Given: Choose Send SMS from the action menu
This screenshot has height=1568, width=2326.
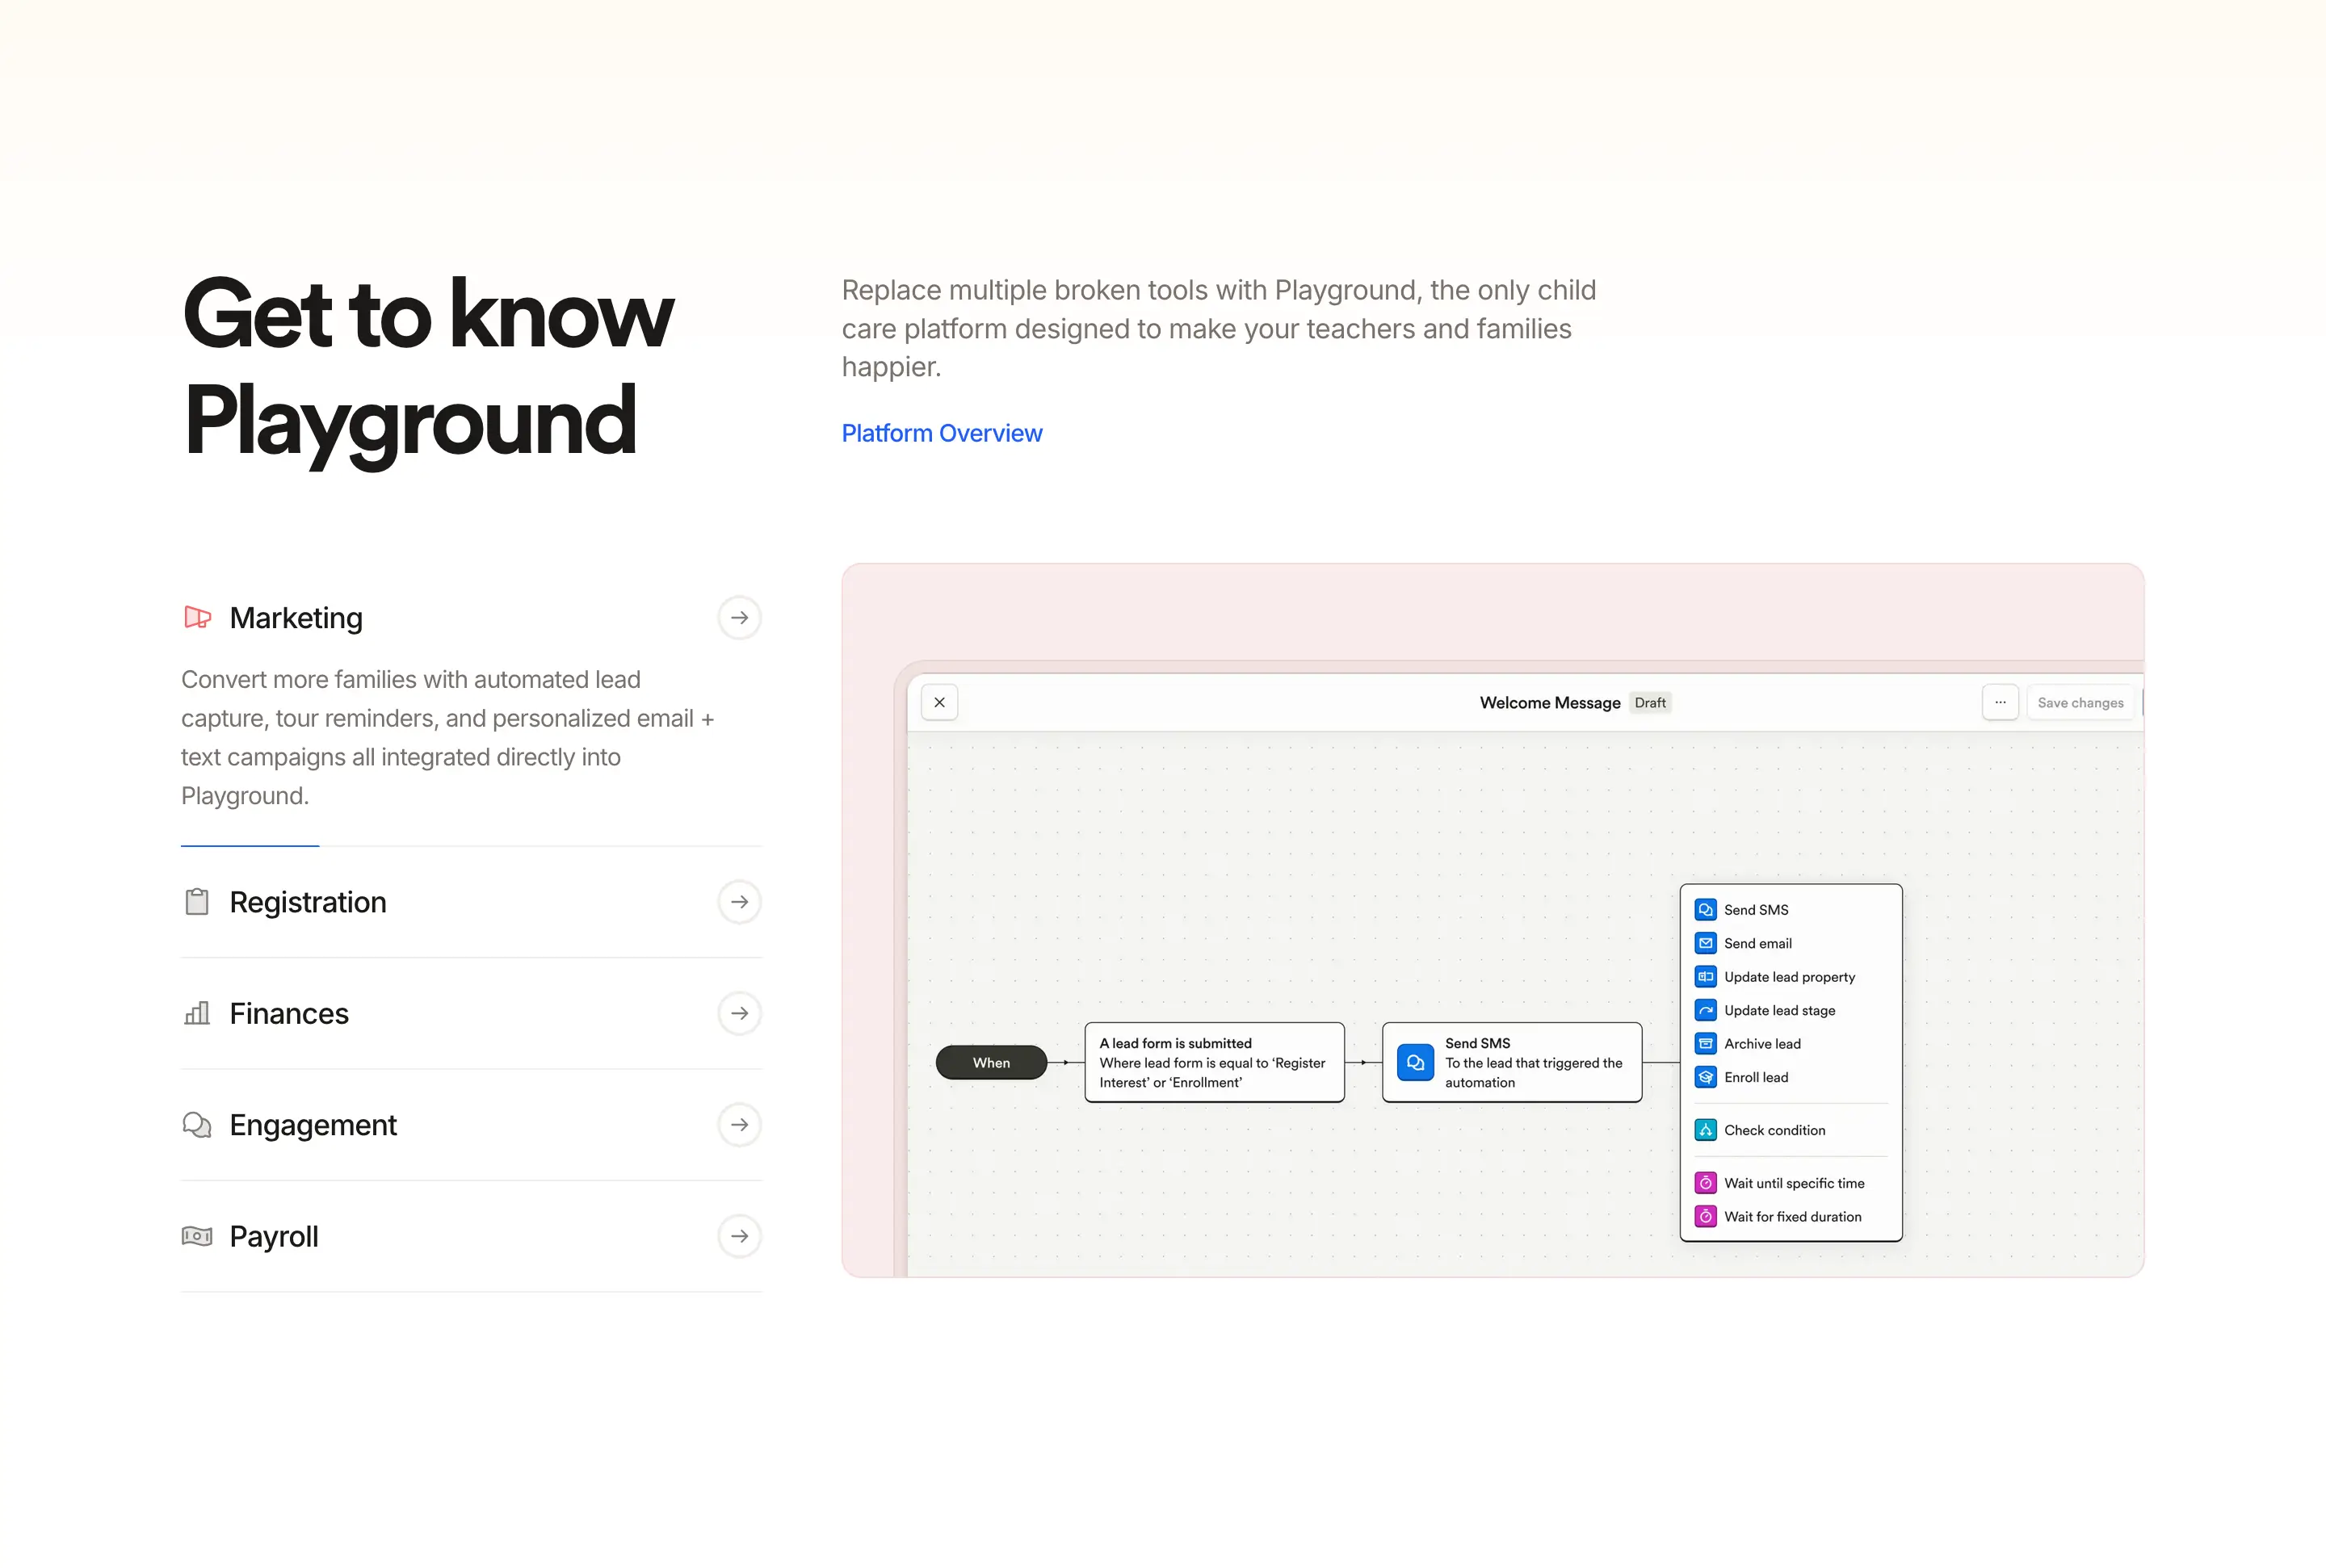Looking at the screenshot, I should coord(1790,910).
